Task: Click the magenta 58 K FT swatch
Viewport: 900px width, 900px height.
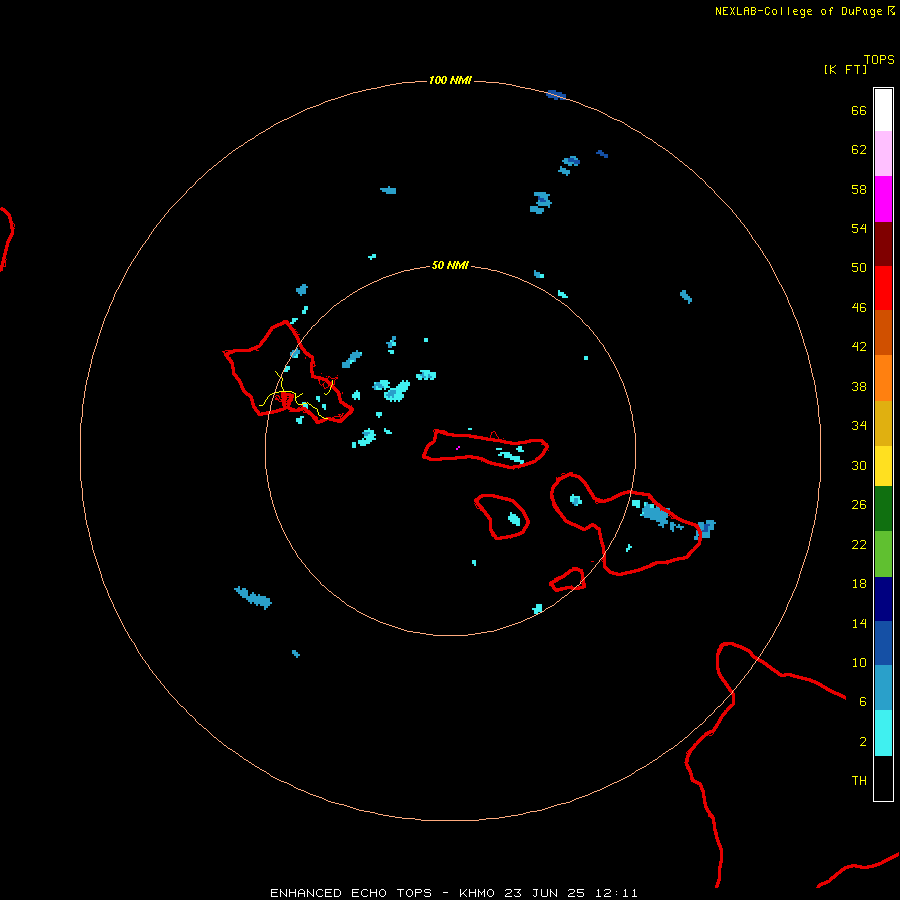Action: coord(883,199)
